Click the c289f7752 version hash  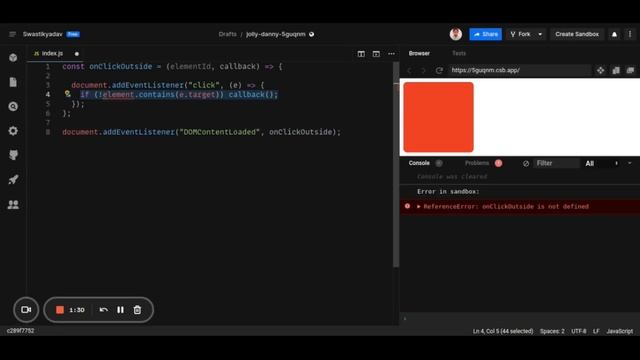click(x=20, y=331)
